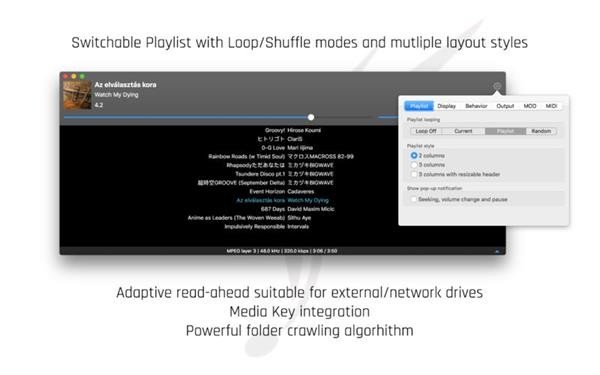Click the playback seek slider knob
Image resolution: width=600 pixels, height=375 pixels.
point(311,117)
